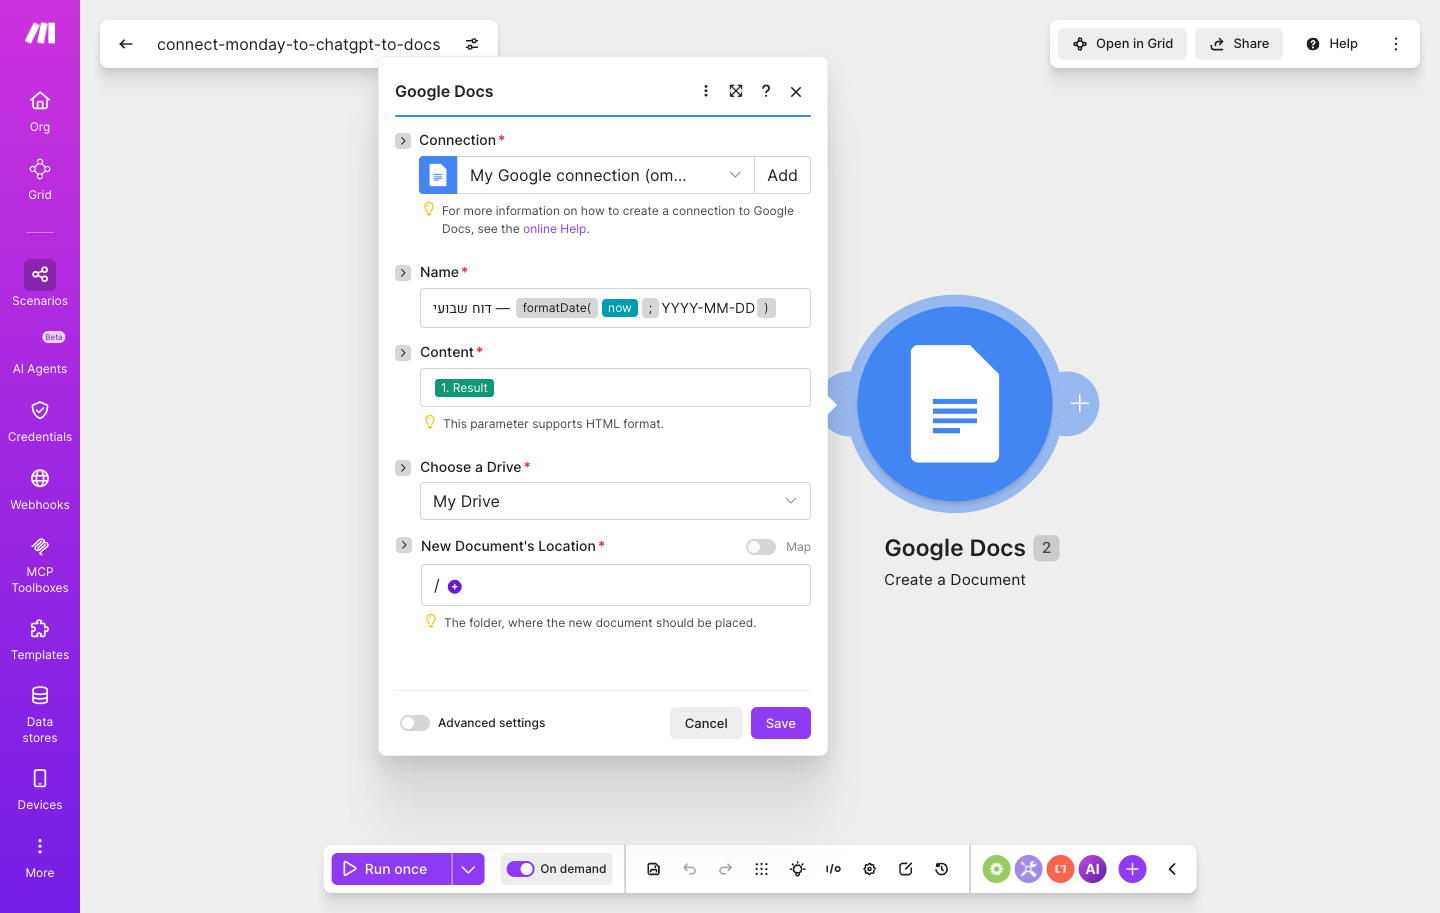Add another module with the plus next to Google Docs
This screenshot has height=913, width=1440.
click(x=1079, y=404)
